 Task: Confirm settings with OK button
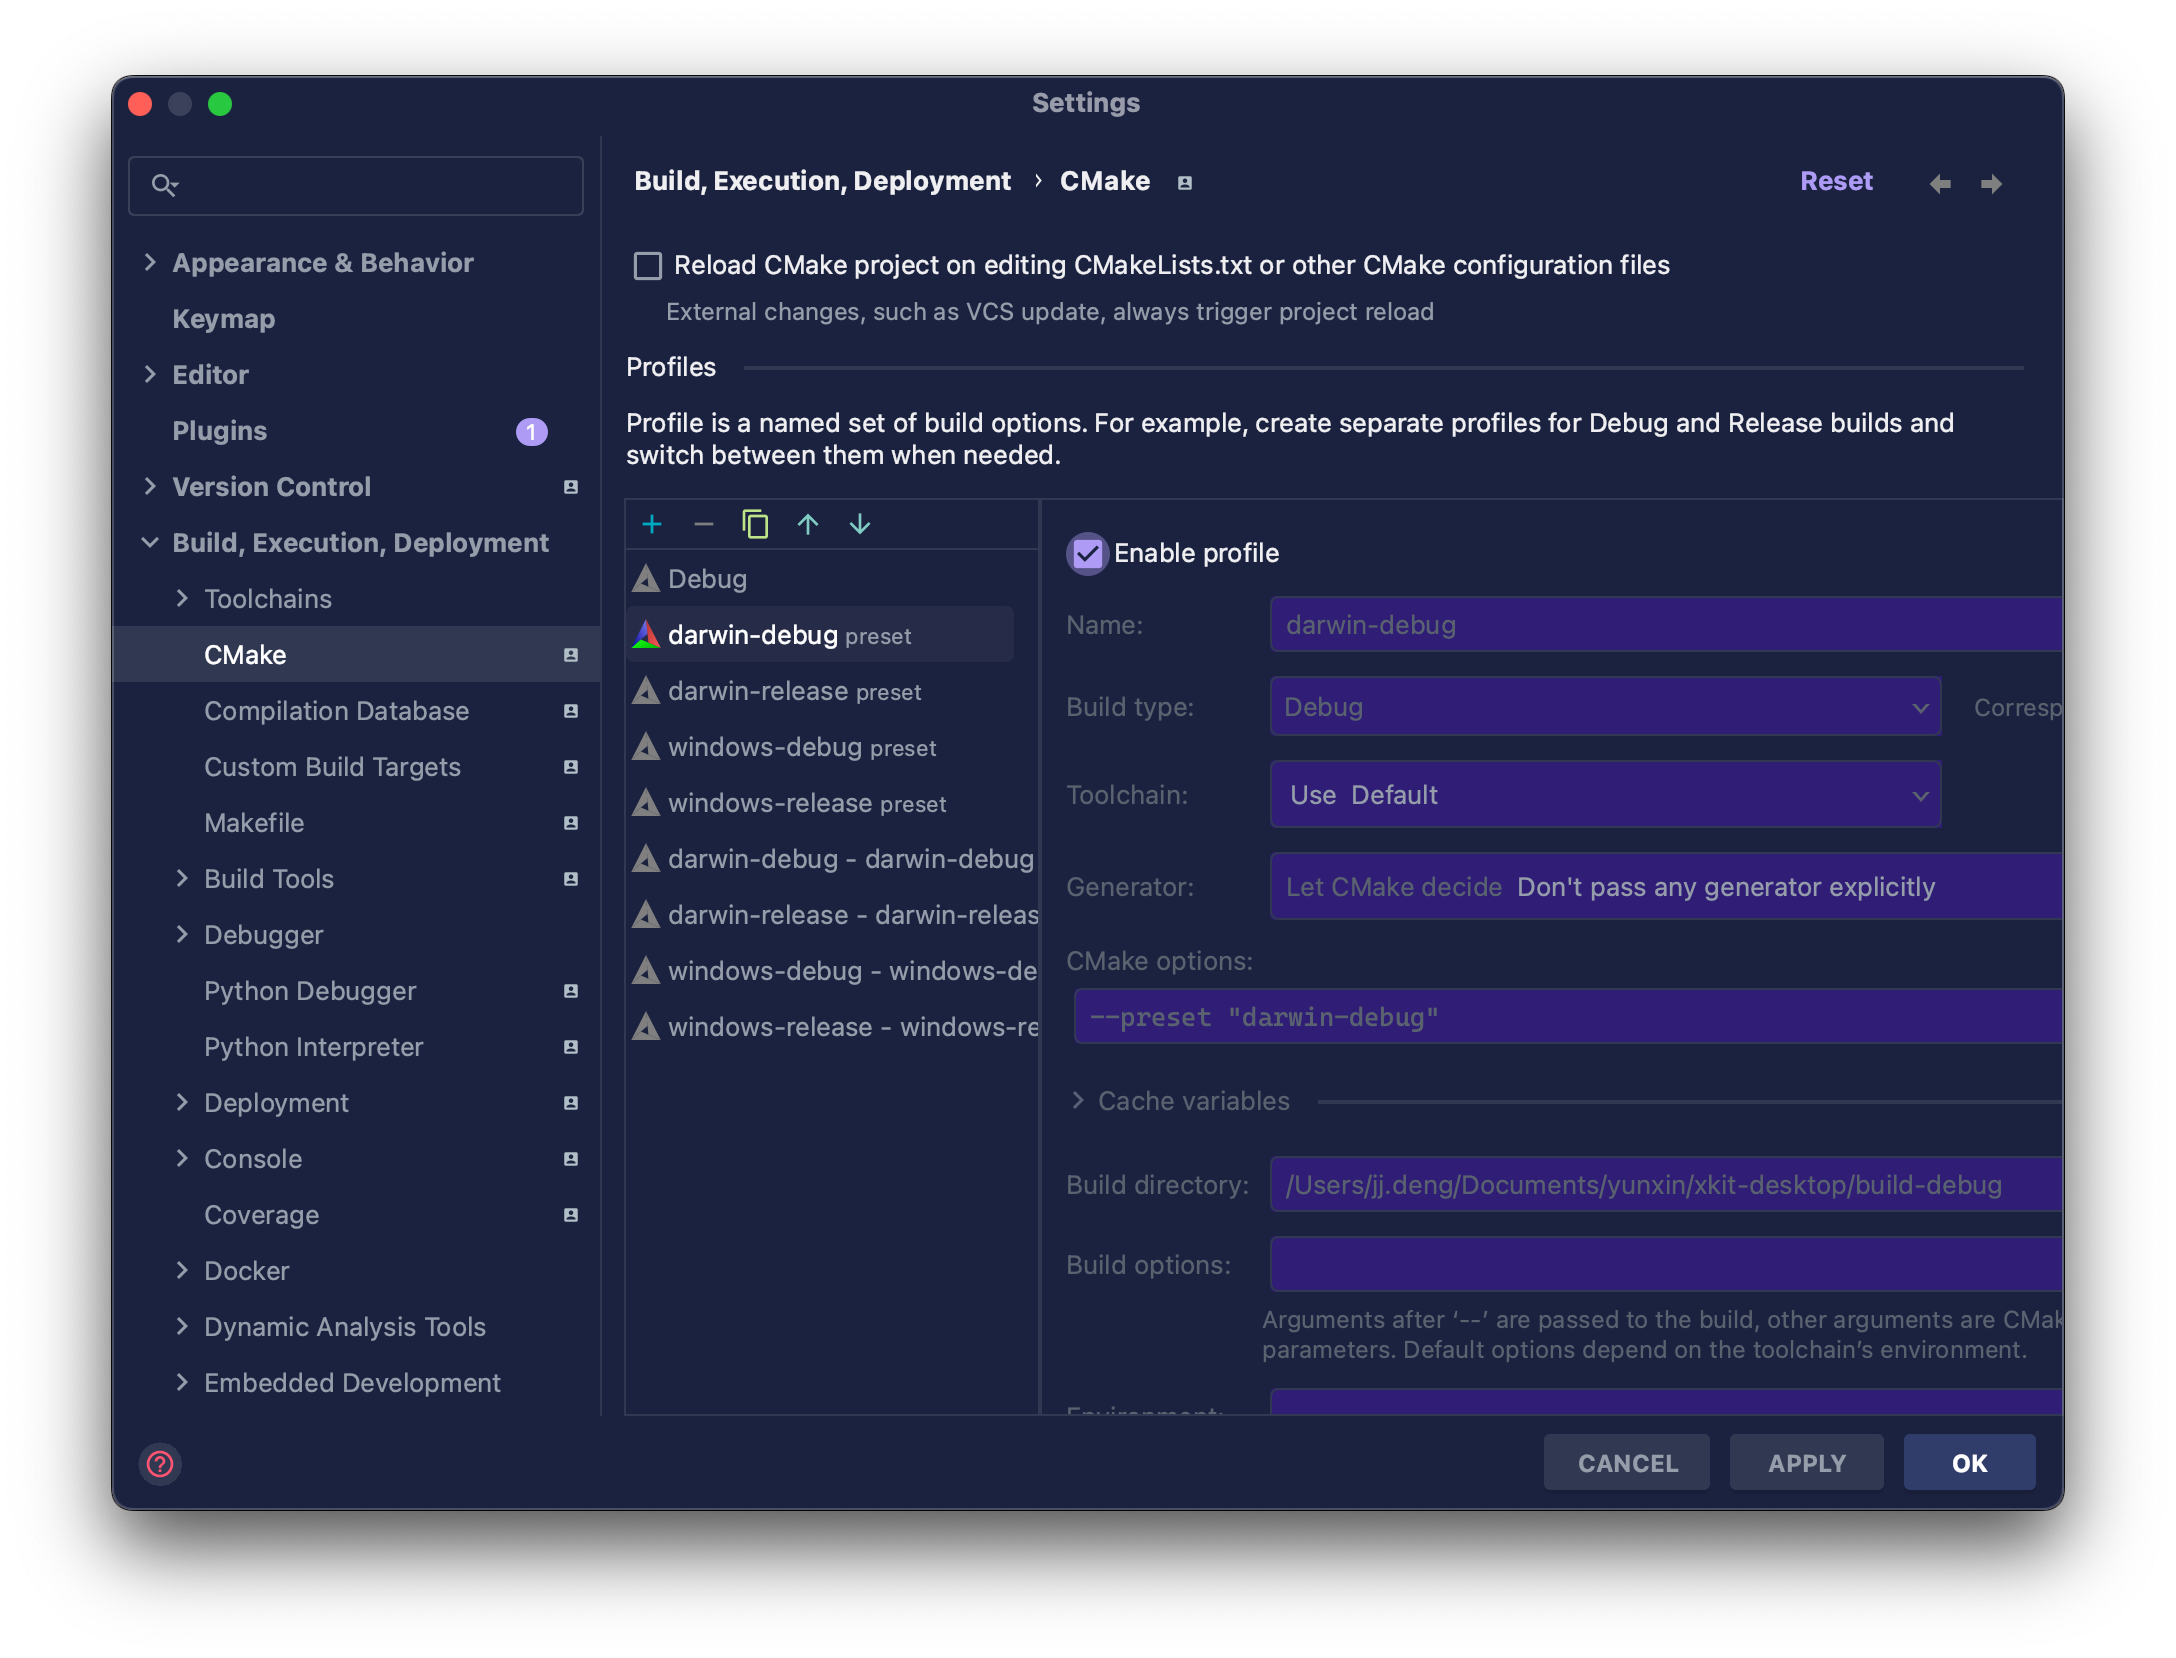pyautogui.click(x=1969, y=1463)
